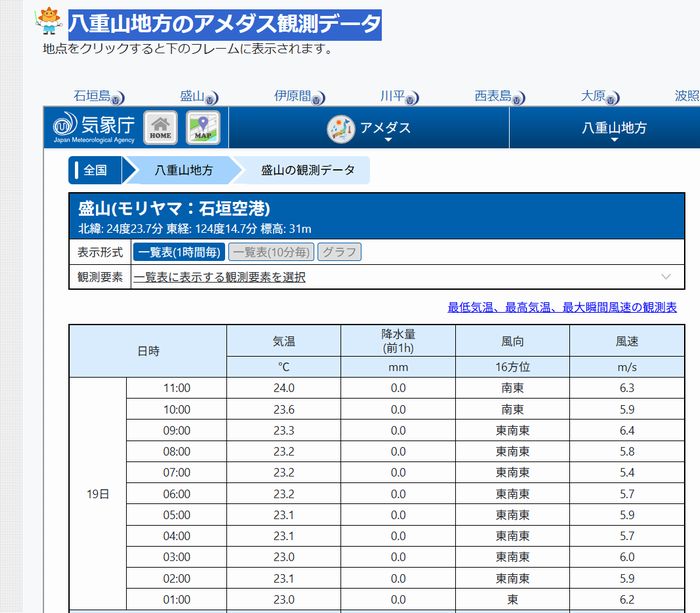Viewport: 700px width, 613px height.
Task: Click the 23.3 temperature cell
Action: [283, 430]
